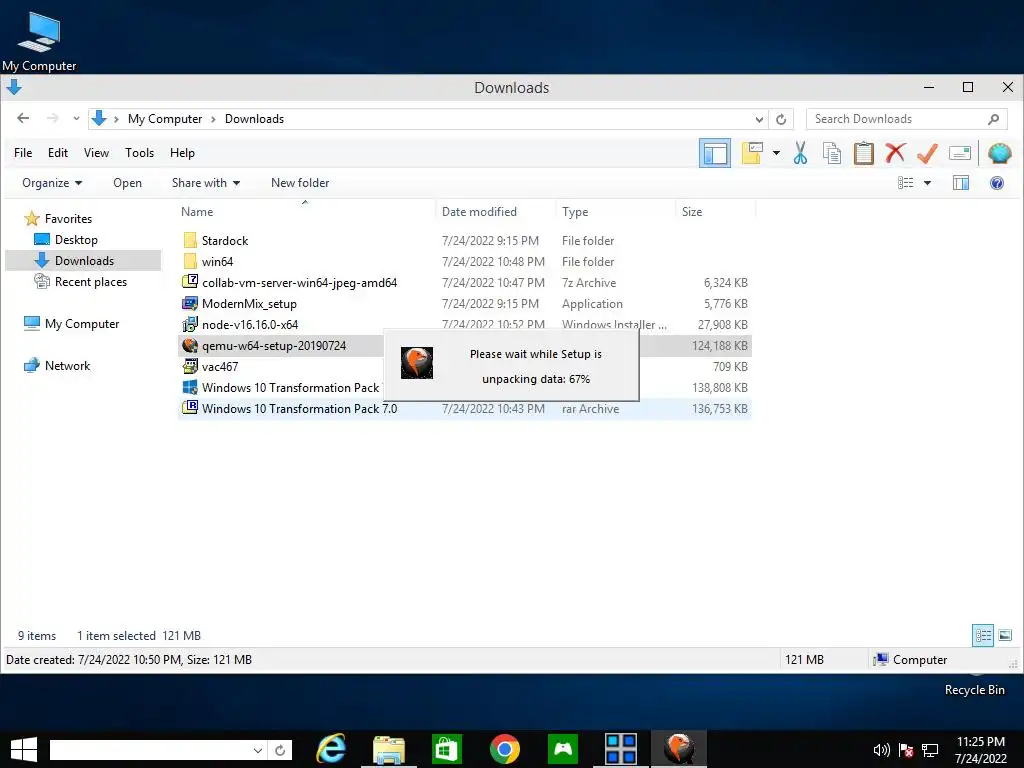1024x768 pixels.
Task: Sort by the Type column header
Action: coord(575,212)
